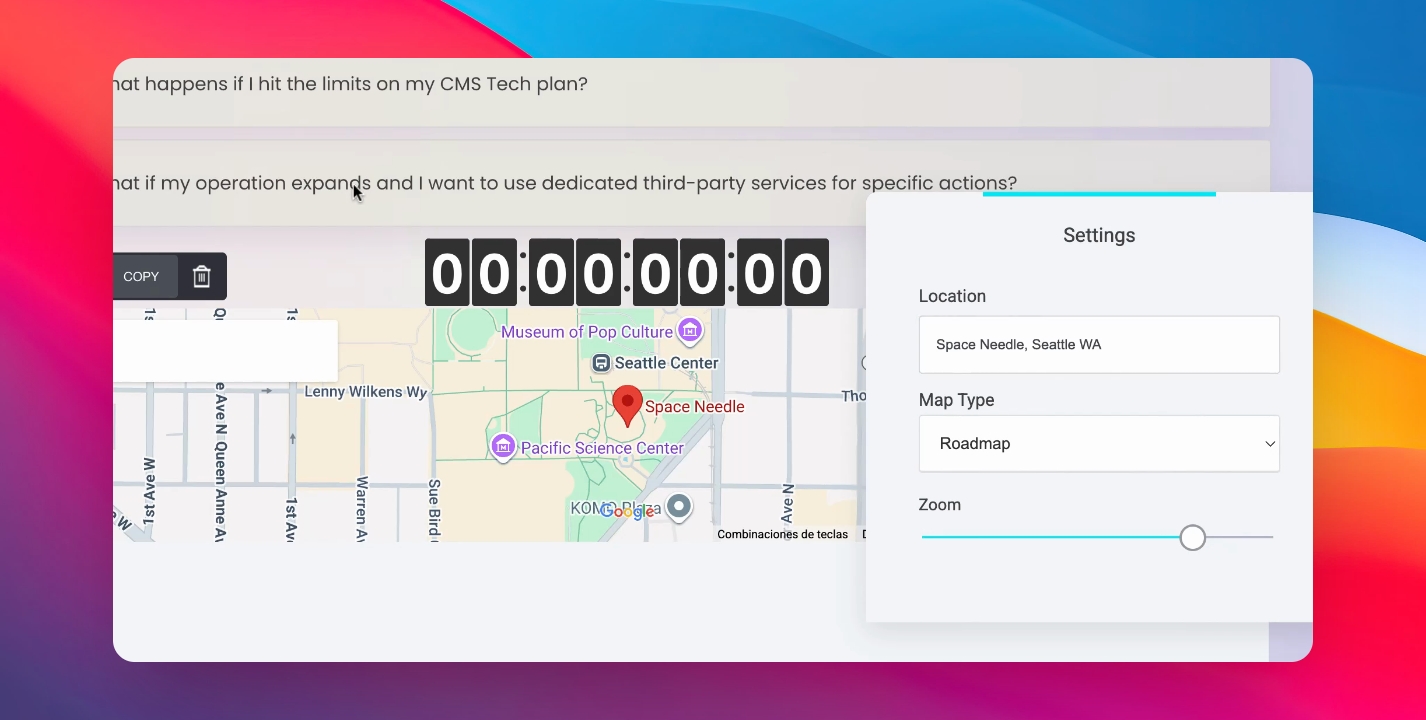Click the Zoom slider handle

tap(1192, 537)
